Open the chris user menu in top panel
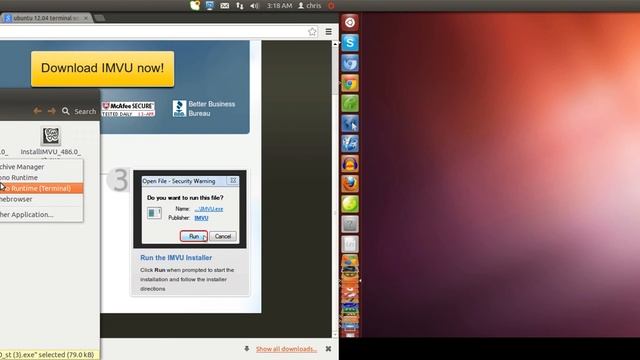Screen dimensions: 640x360 (x=310, y=6)
